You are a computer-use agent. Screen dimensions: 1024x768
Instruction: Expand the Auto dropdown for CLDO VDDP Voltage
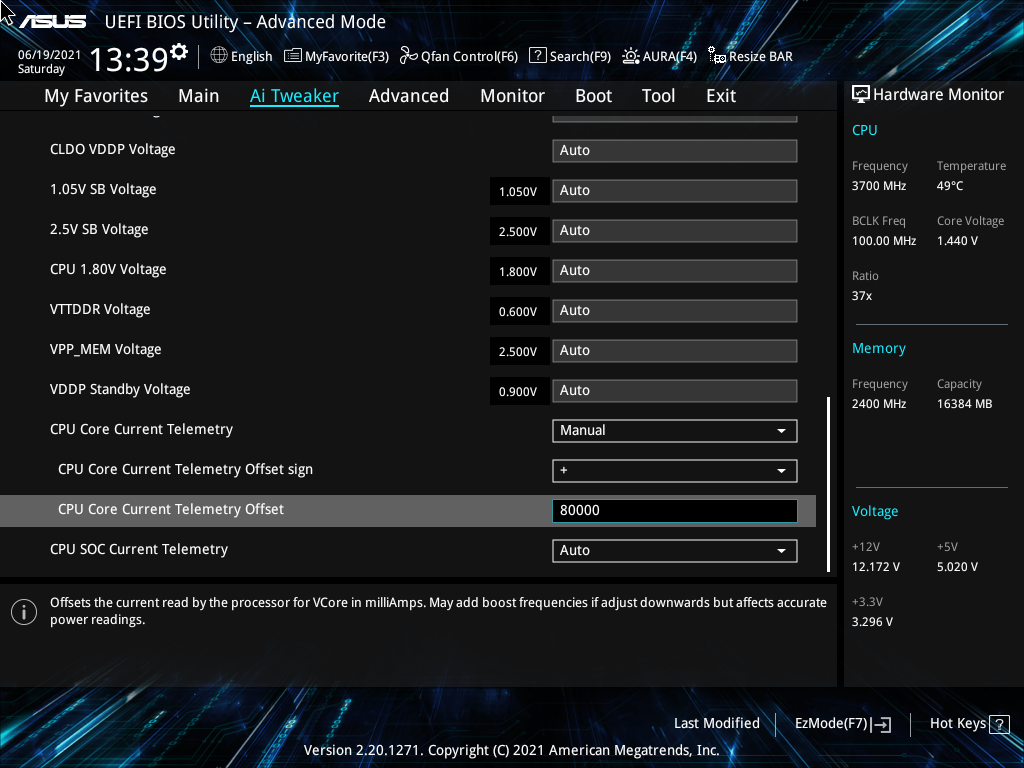tap(674, 150)
